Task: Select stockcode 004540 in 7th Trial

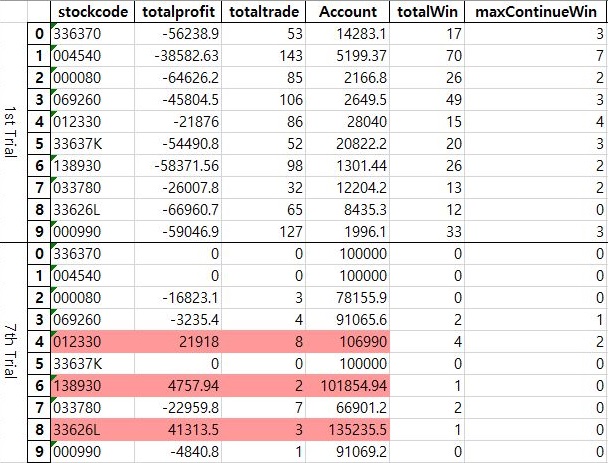Action: (x=92, y=276)
